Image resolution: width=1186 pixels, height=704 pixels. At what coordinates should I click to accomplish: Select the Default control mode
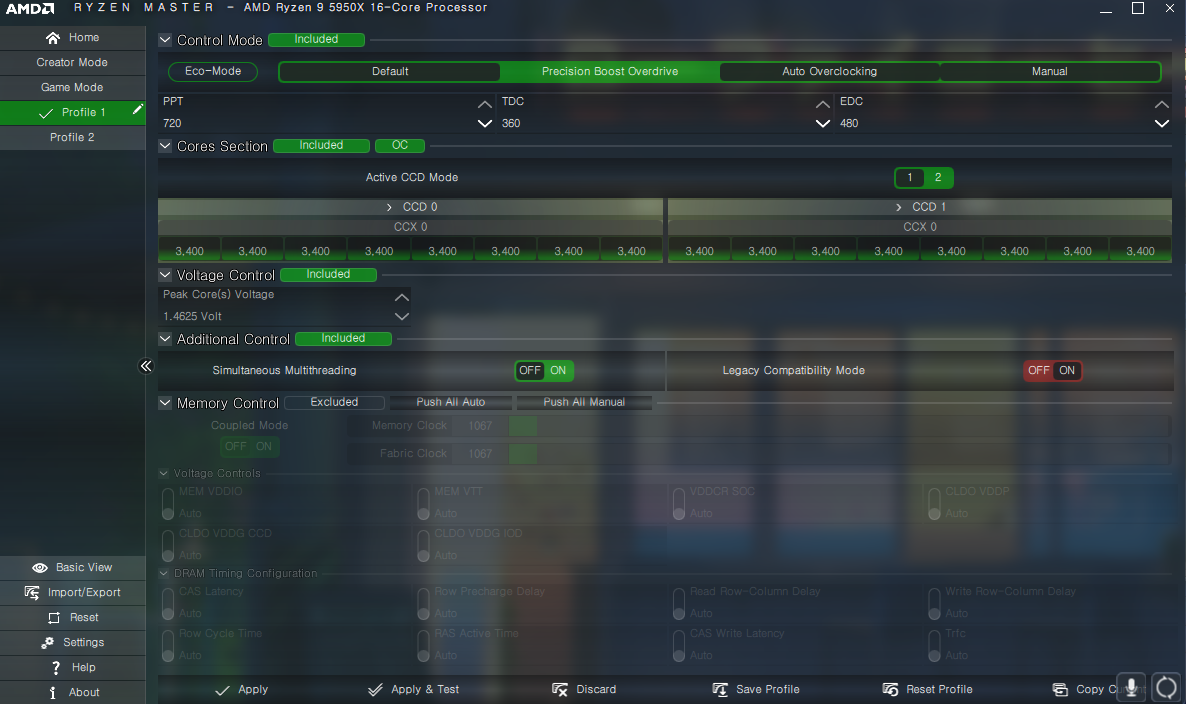tap(390, 72)
